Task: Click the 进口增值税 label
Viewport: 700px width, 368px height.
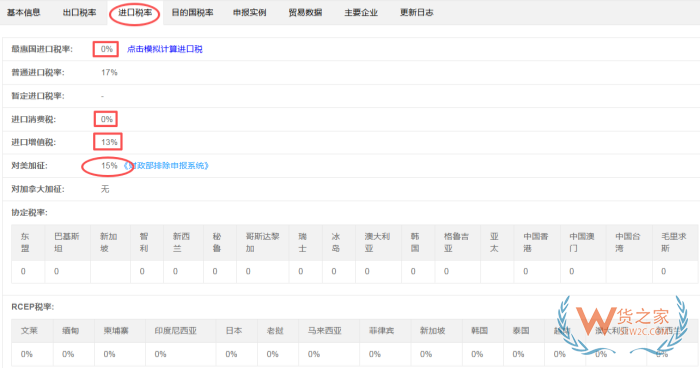Action: pyautogui.click(x=33, y=142)
